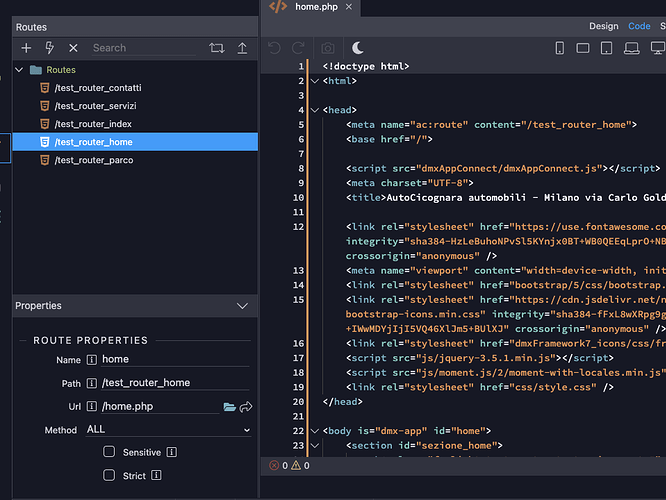Viewport: 666px width, 500px height.
Task: Click the redo arrow in editor toolbar
Action: click(298, 48)
